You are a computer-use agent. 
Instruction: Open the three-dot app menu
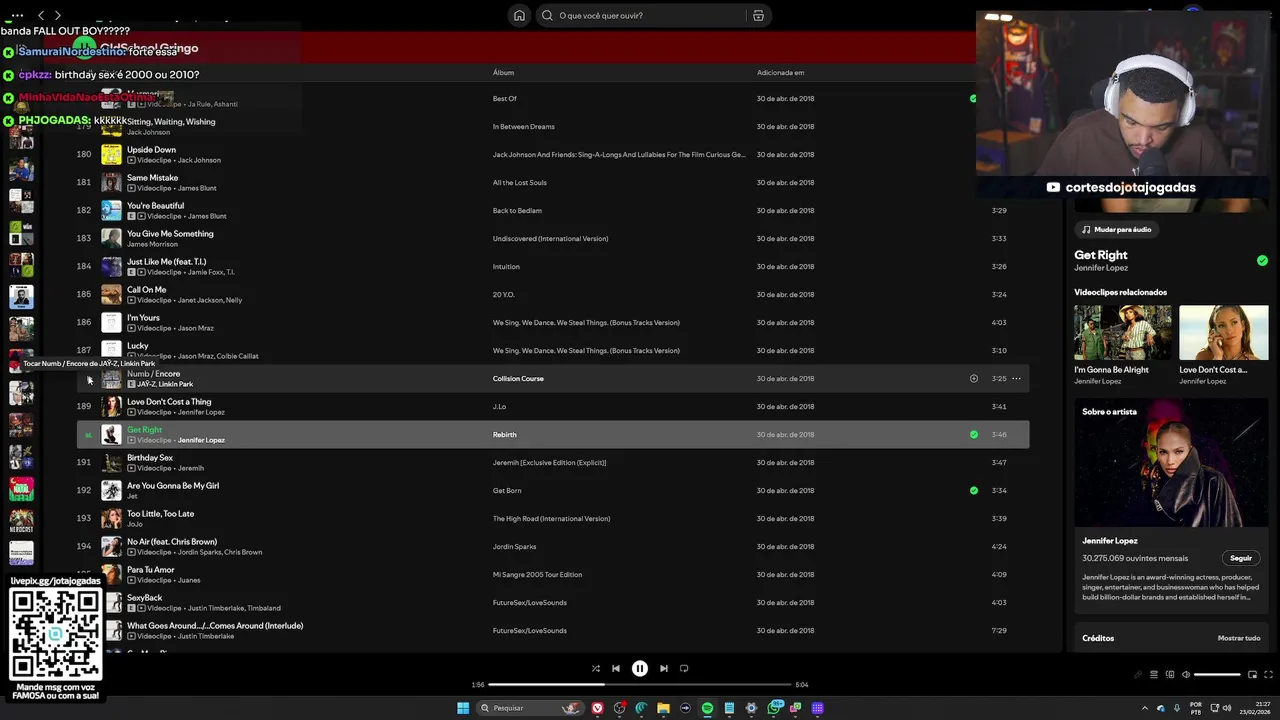[x=16, y=15]
